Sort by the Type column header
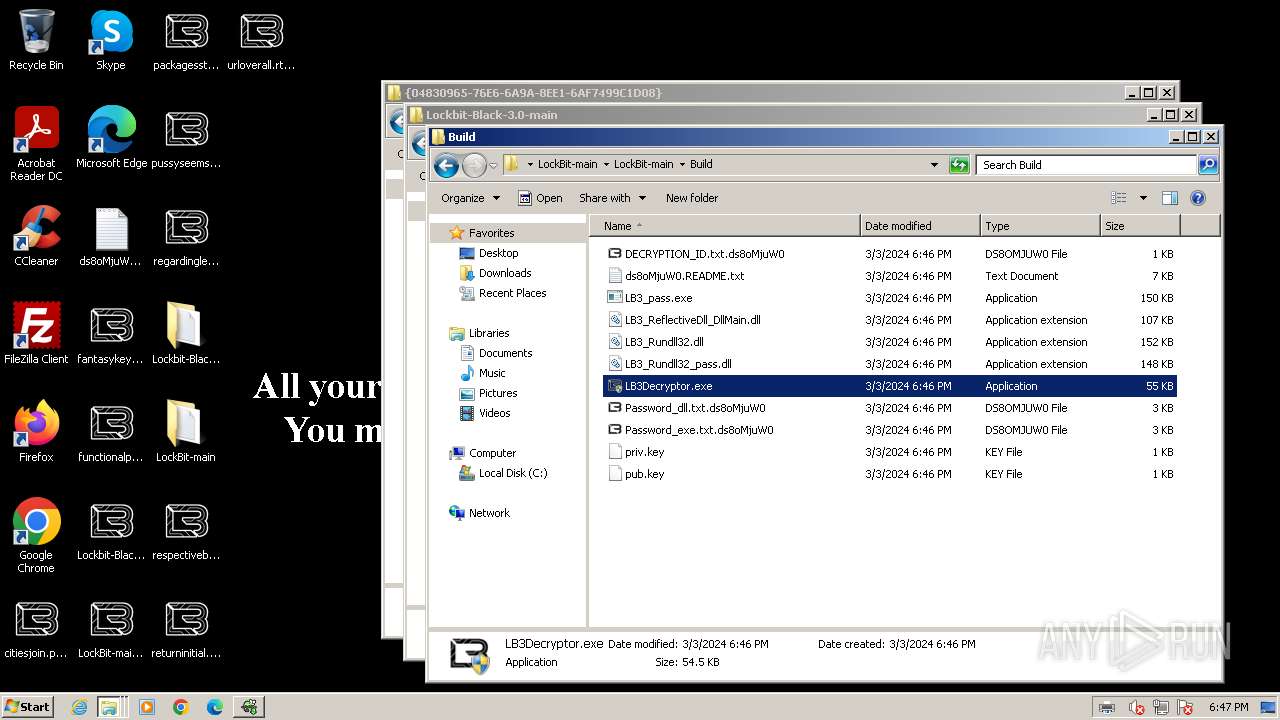Image resolution: width=1280 pixels, height=720 pixels. [1040, 226]
